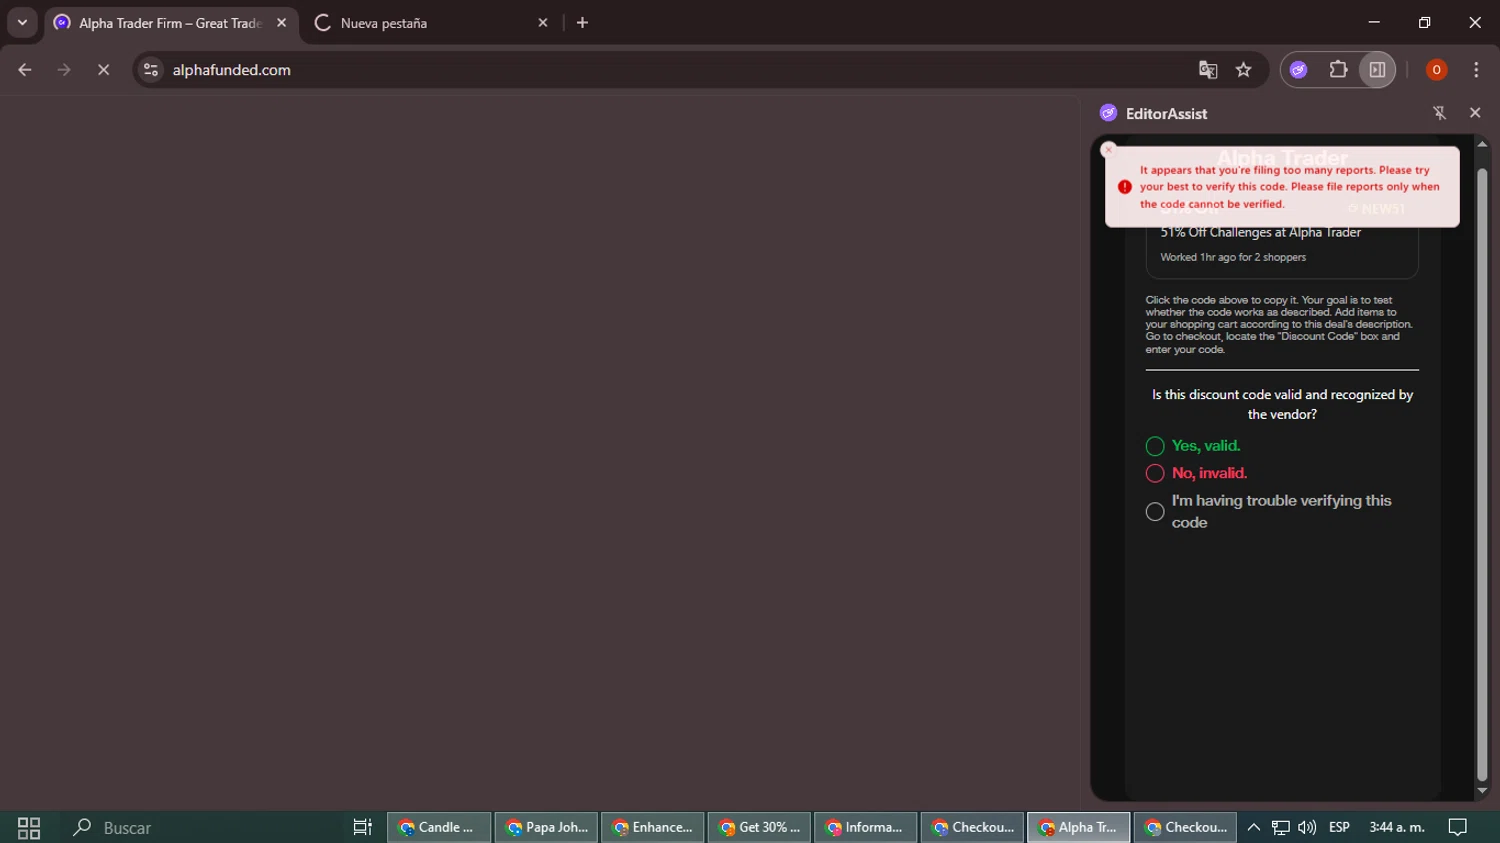The image size is (1500, 843).
Task: Open the Windows Start menu
Action: 29,828
